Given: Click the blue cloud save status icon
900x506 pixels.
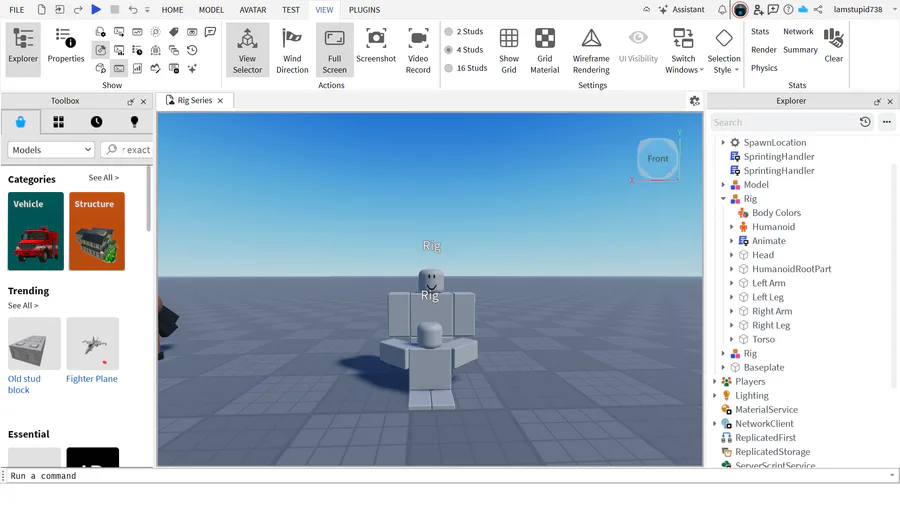Looking at the screenshot, I should click(803, 9).
